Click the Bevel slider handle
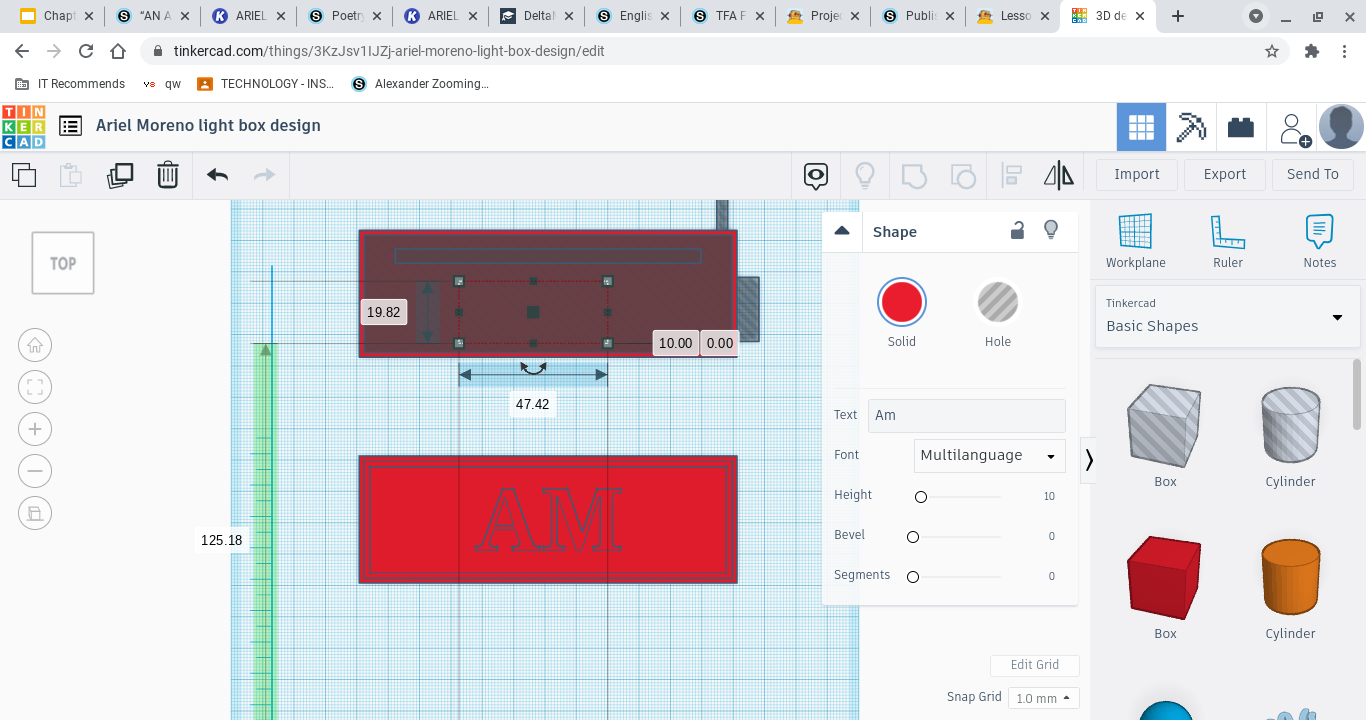 (x=913, y=537)
